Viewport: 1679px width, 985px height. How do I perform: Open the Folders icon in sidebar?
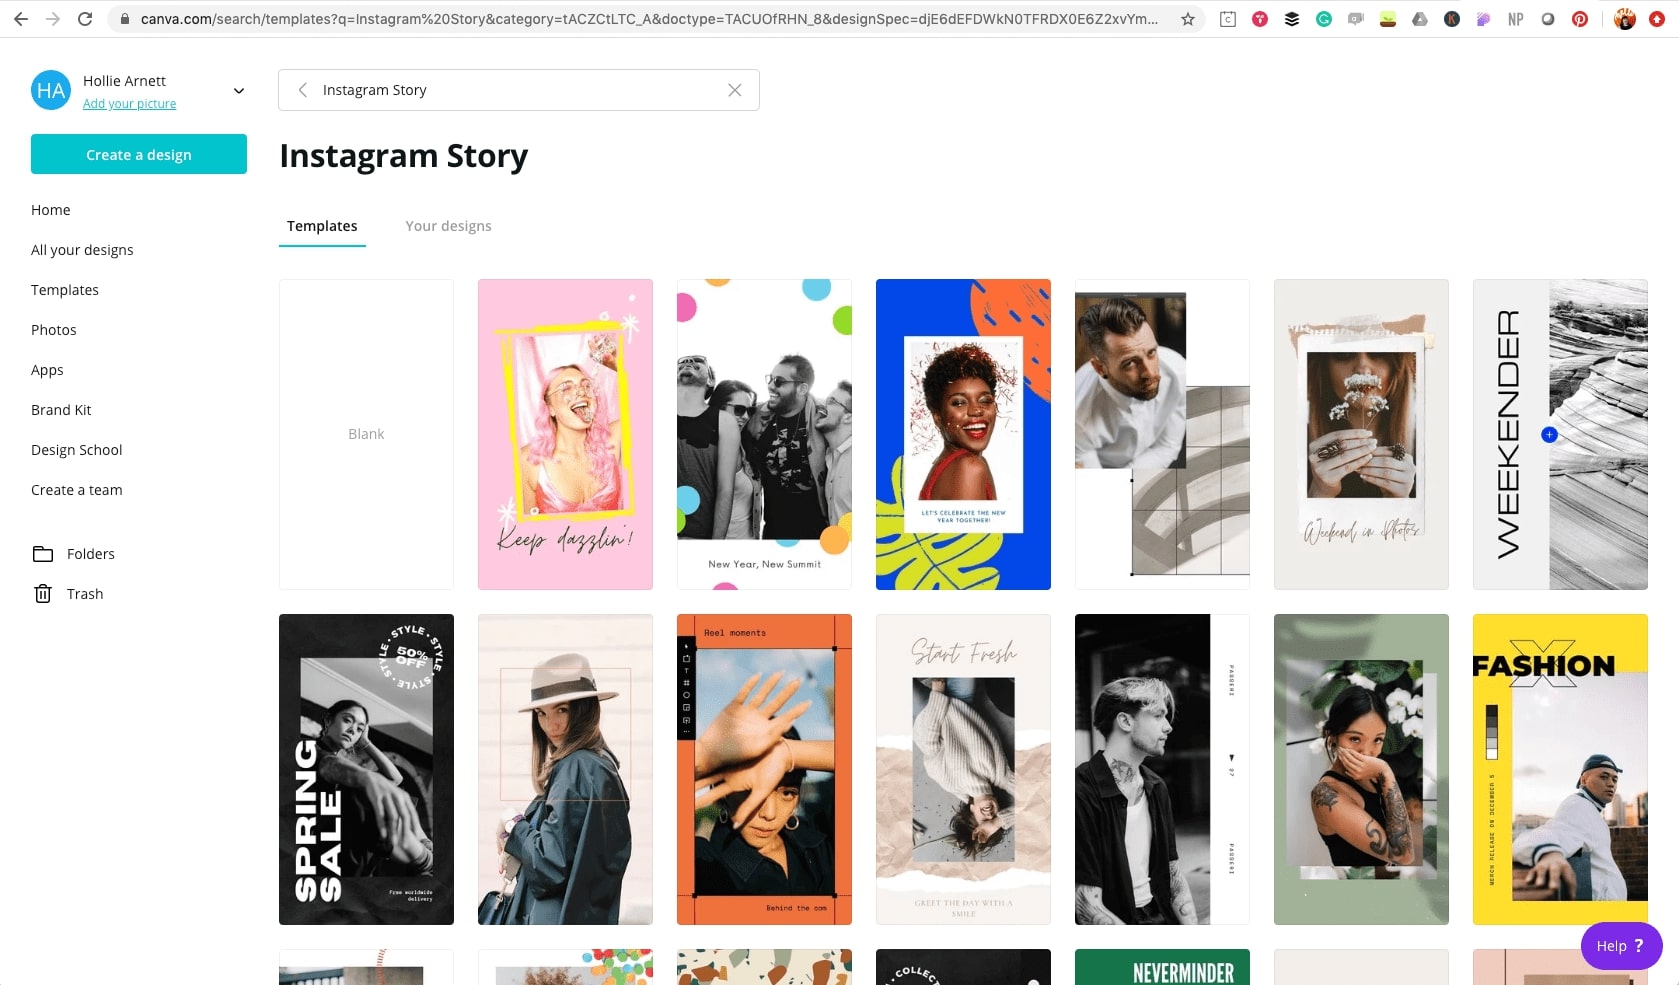[43, 554]
